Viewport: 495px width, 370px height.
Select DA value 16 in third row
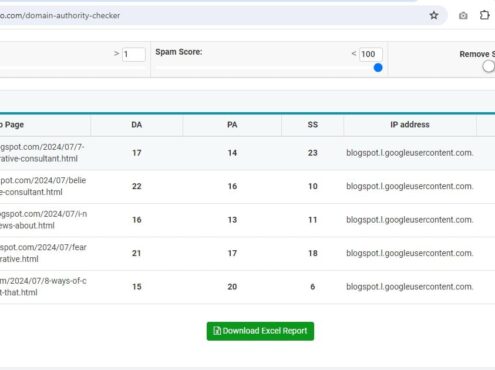(137, 220)
